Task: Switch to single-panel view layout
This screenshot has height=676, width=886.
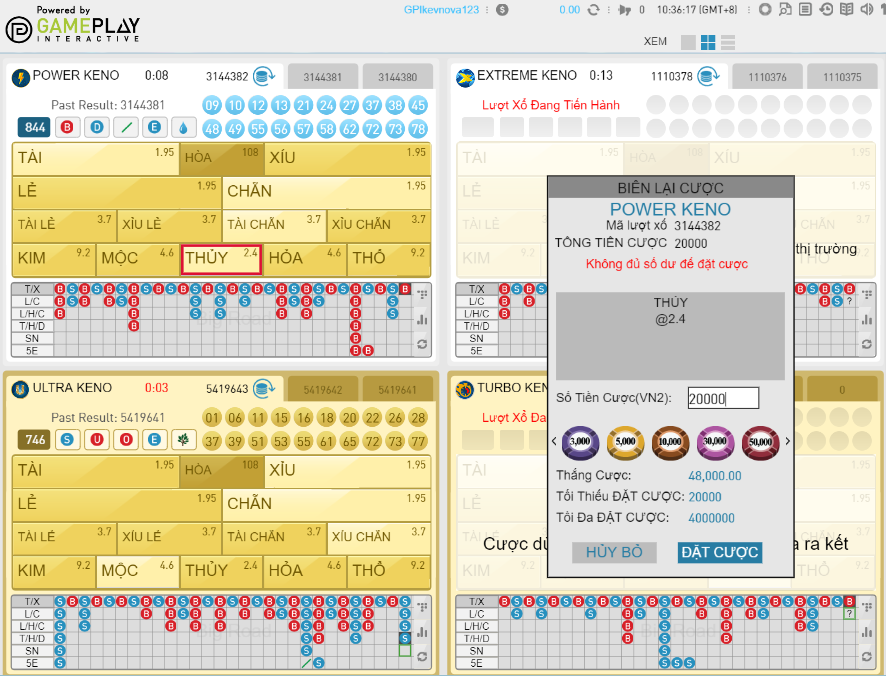Action: pyautogui.click(x=688, y=42)
